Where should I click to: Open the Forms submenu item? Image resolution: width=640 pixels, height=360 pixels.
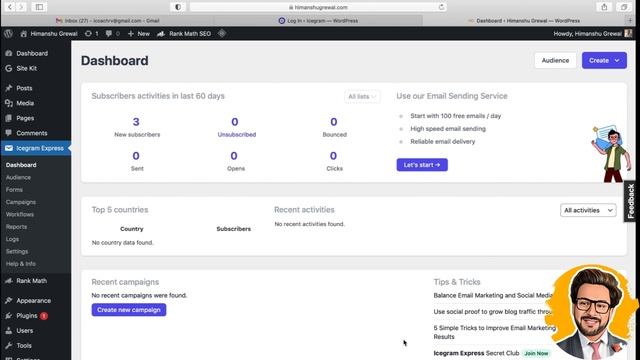coord(14,190)
